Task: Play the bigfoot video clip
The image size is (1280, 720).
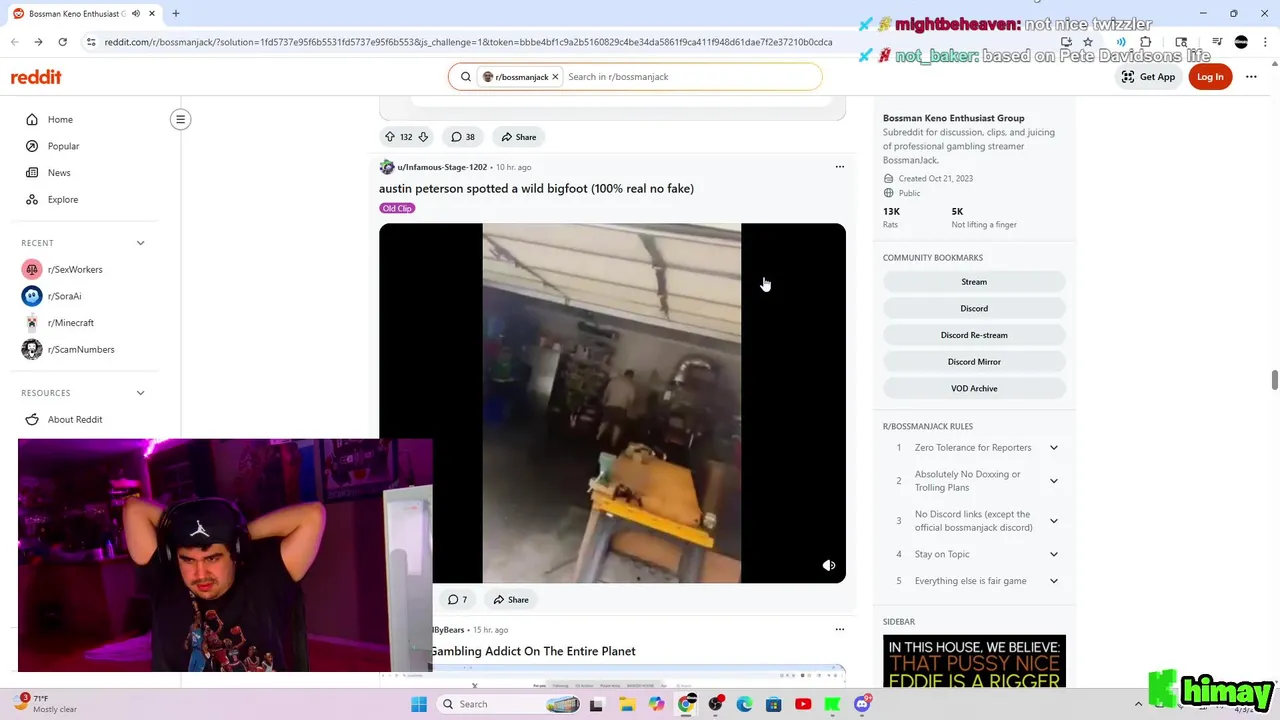Action: pyautogui.click(x=612, y=403)
